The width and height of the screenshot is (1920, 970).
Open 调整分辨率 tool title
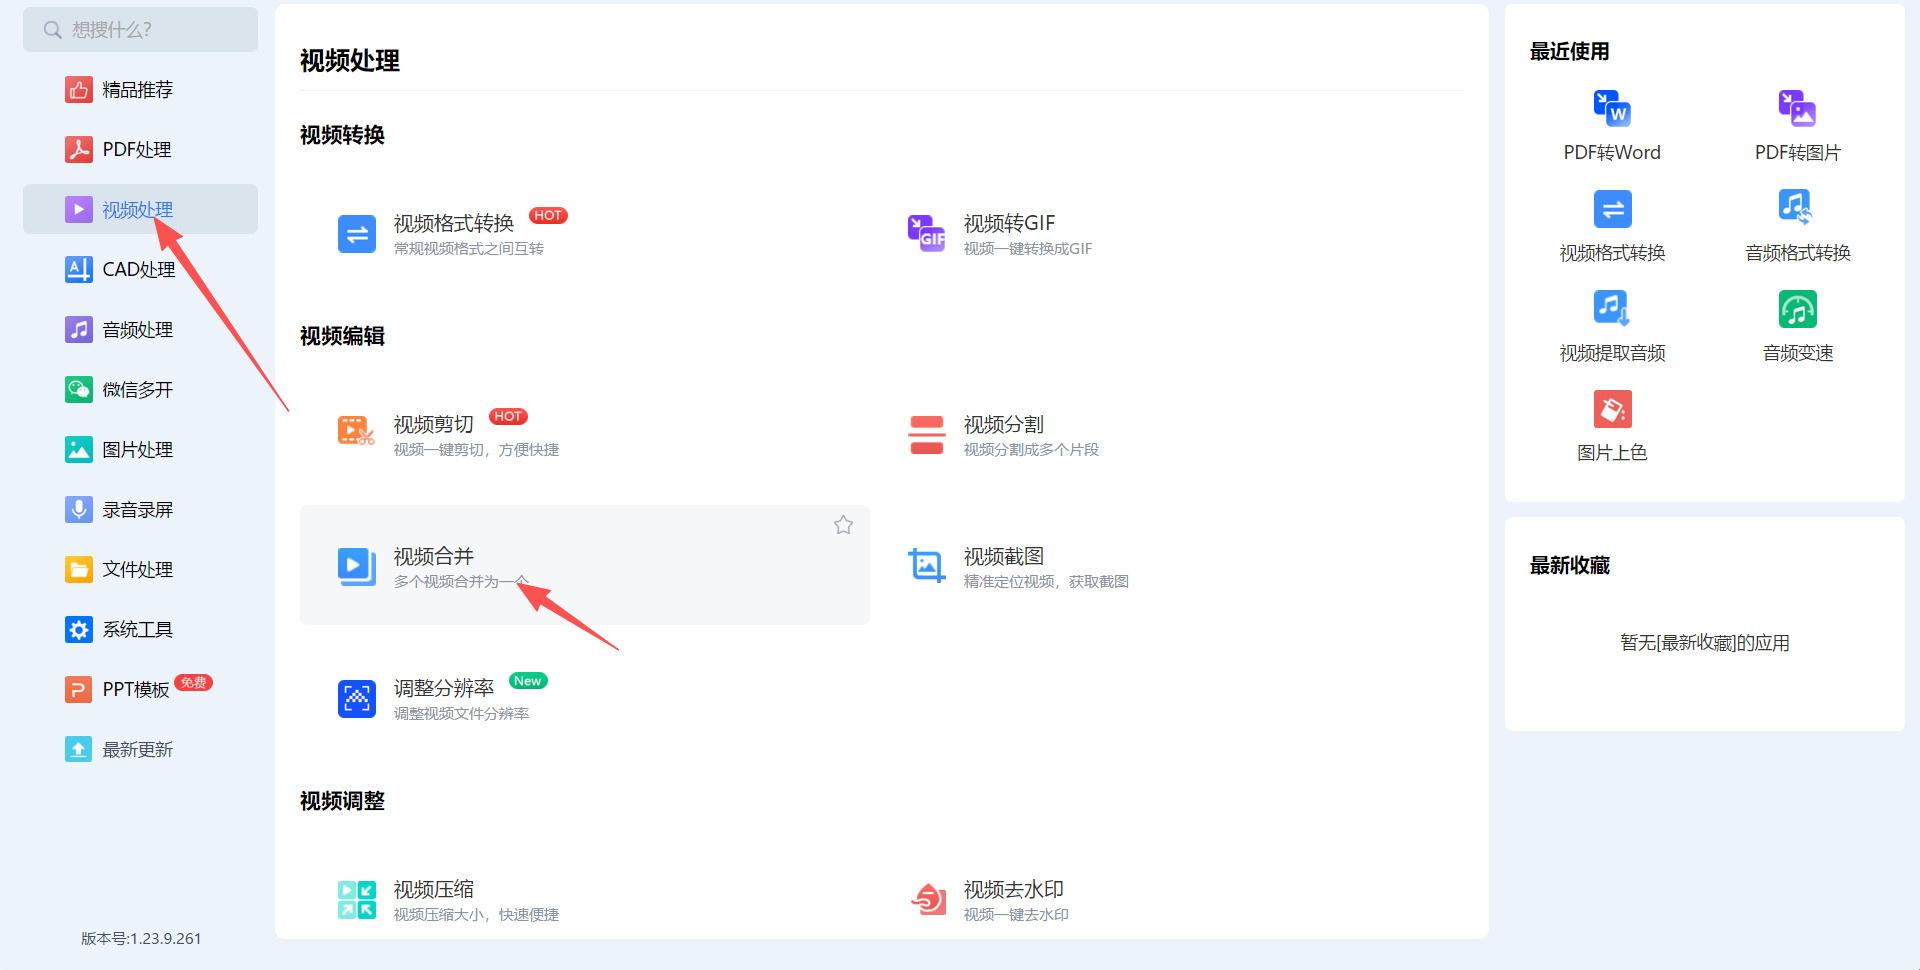[443, 688]
